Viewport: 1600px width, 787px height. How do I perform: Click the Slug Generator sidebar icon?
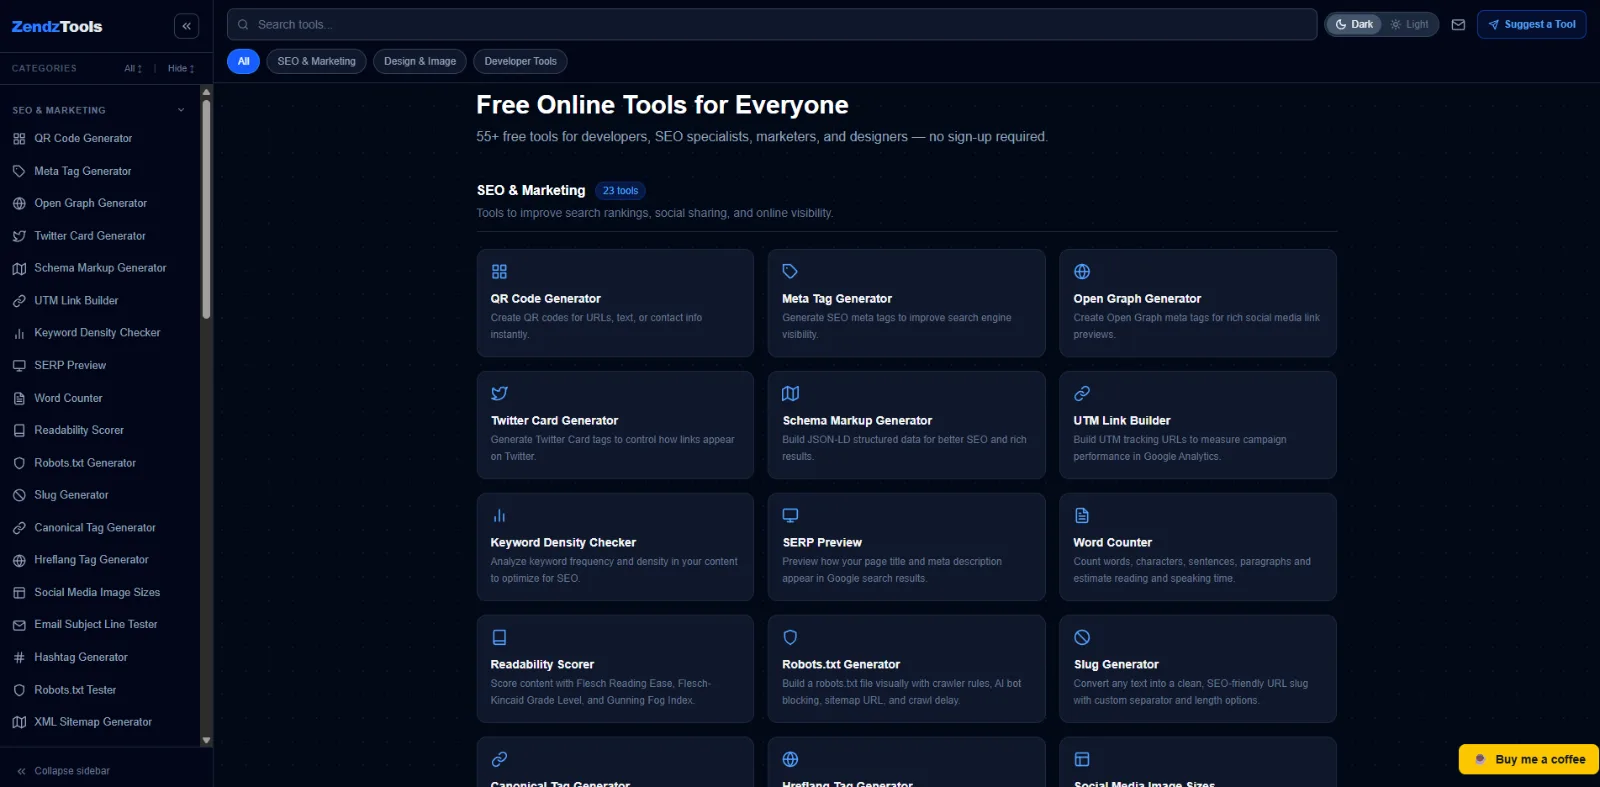pyautogui.click(x=19, y=495)
